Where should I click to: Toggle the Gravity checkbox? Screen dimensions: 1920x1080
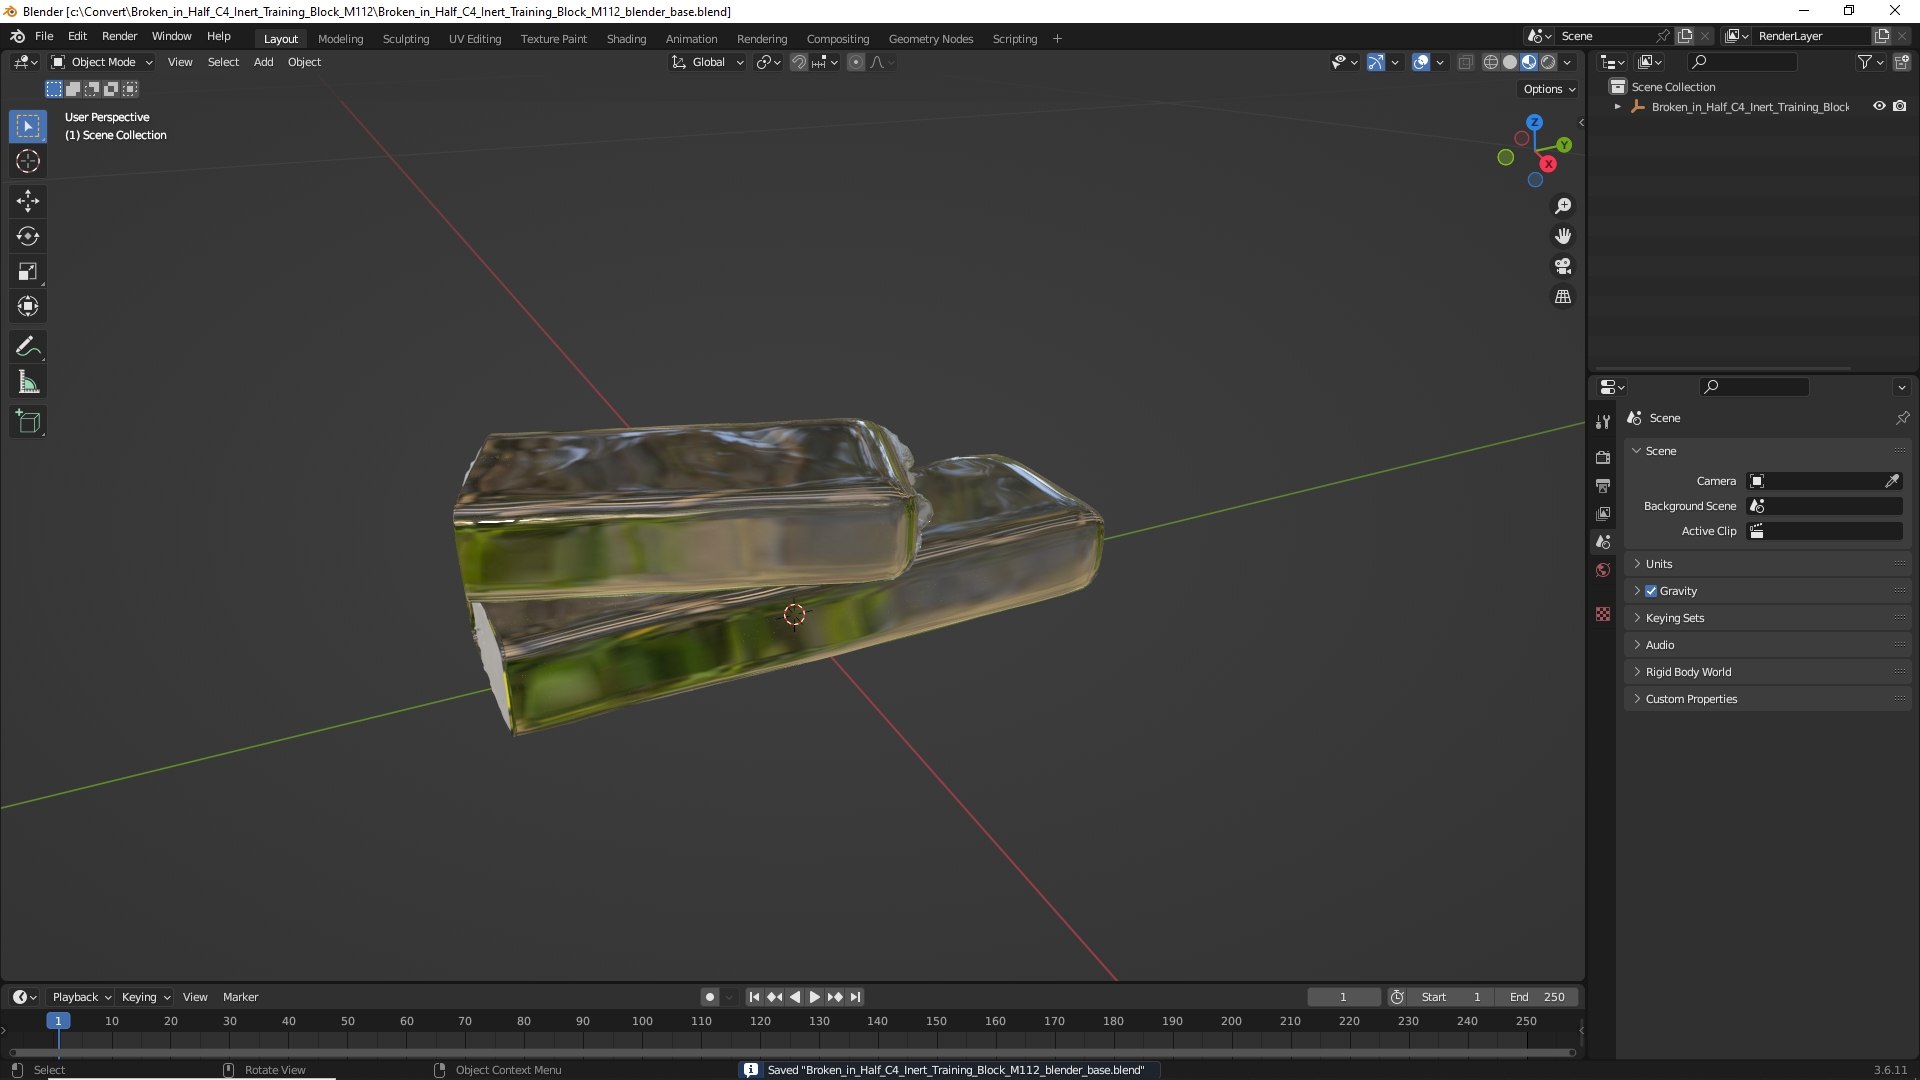(1651, 591)
